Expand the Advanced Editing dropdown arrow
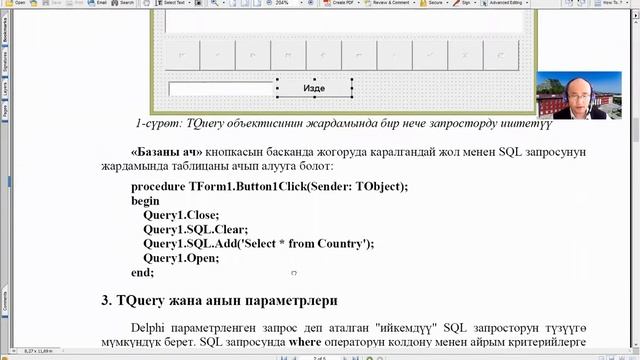This screenshot has height=360, width=640. (x=527, y=2)
